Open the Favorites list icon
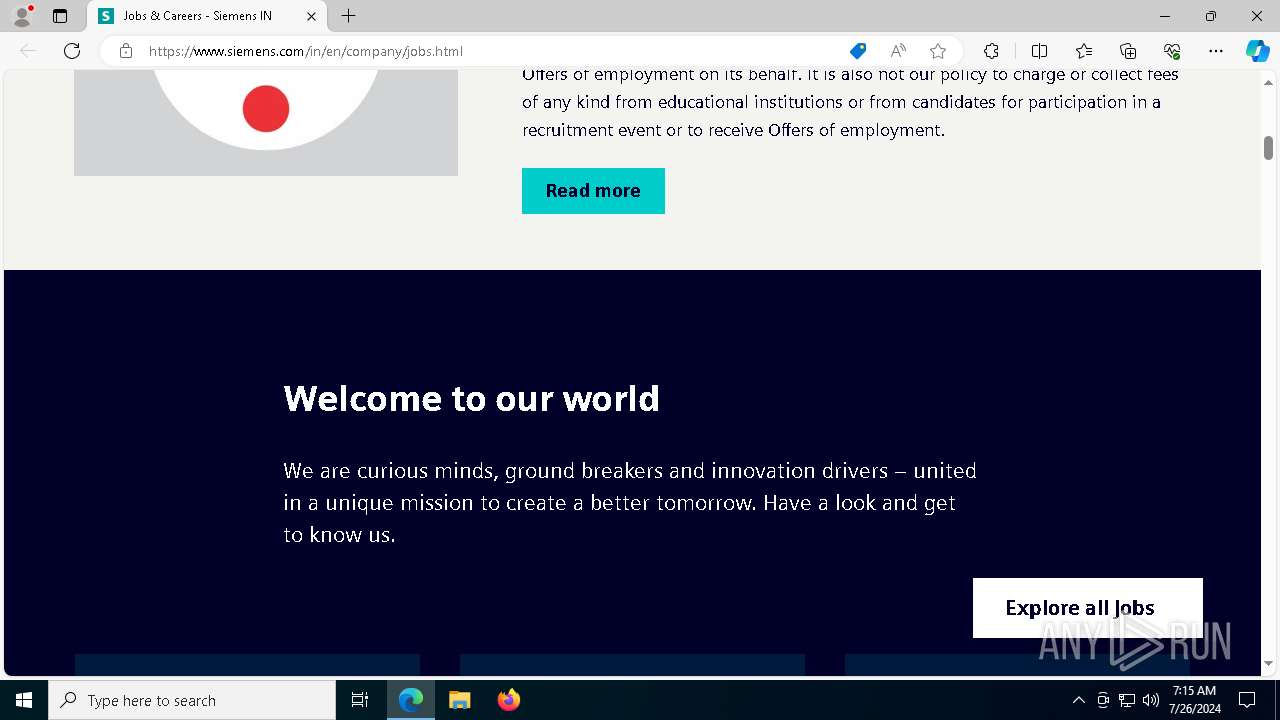 click(1084, 51)
